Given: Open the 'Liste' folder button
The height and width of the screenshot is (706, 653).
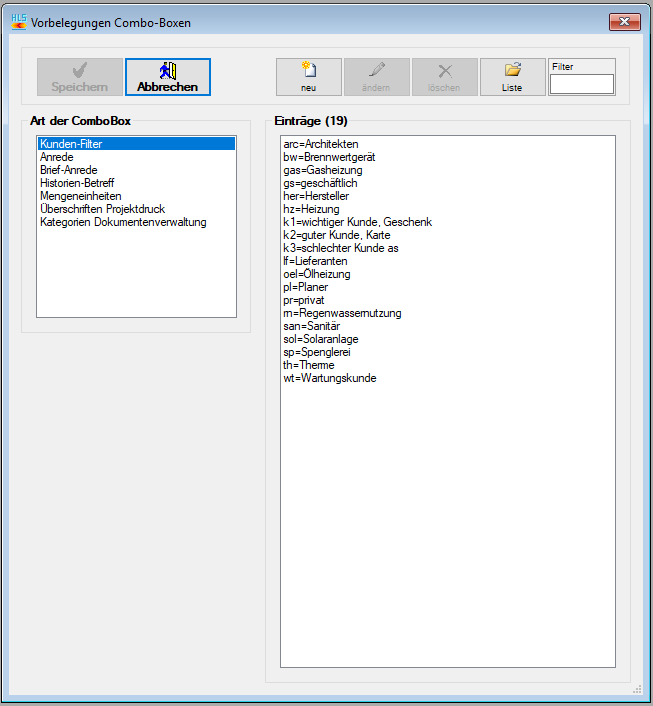Looking at the screenshot, I should coord(512,77).
